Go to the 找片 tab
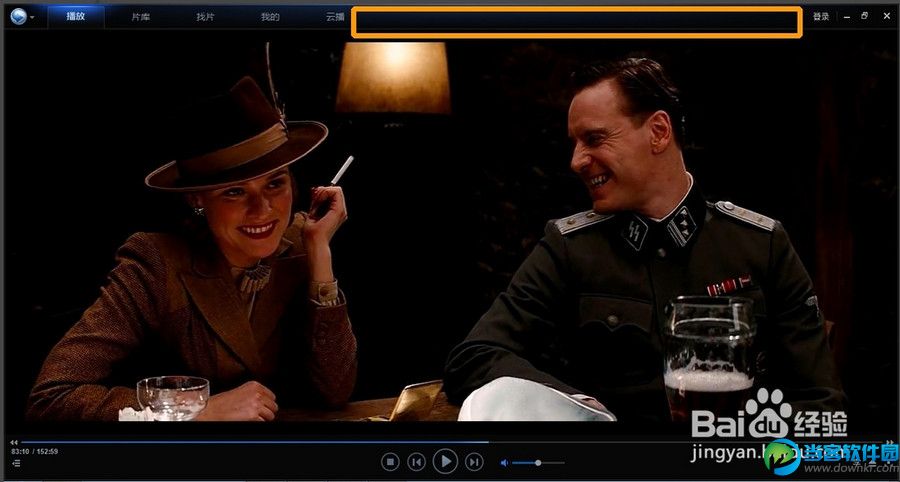Viewport: 900px width, 482px height. point(205,17)
